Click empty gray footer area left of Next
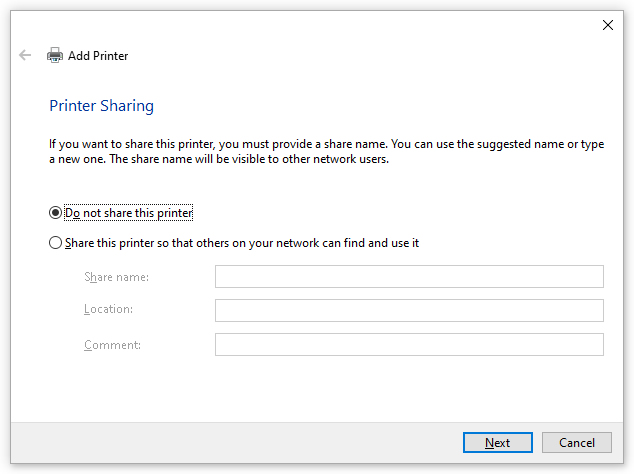This screenshot has width=634, height=474. [x=235, y=442]
